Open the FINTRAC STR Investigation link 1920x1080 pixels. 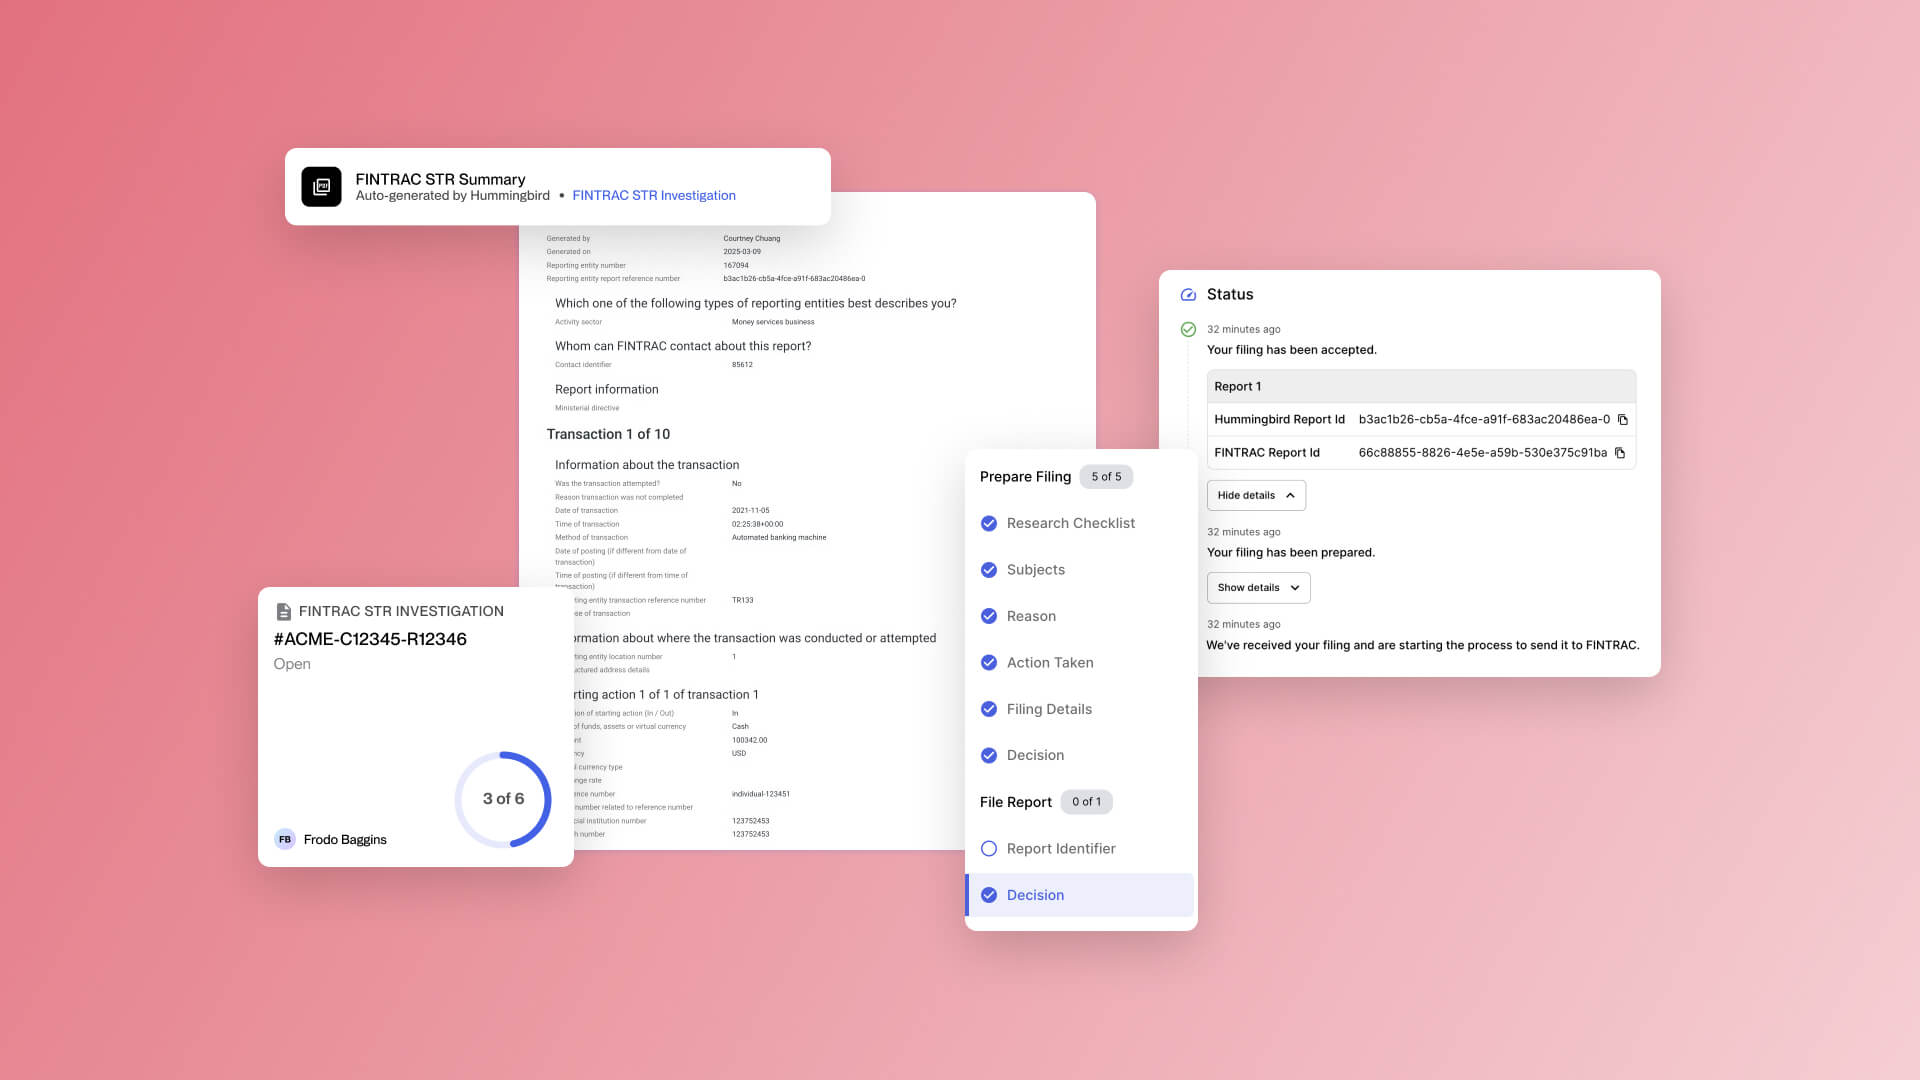point(653,196)
